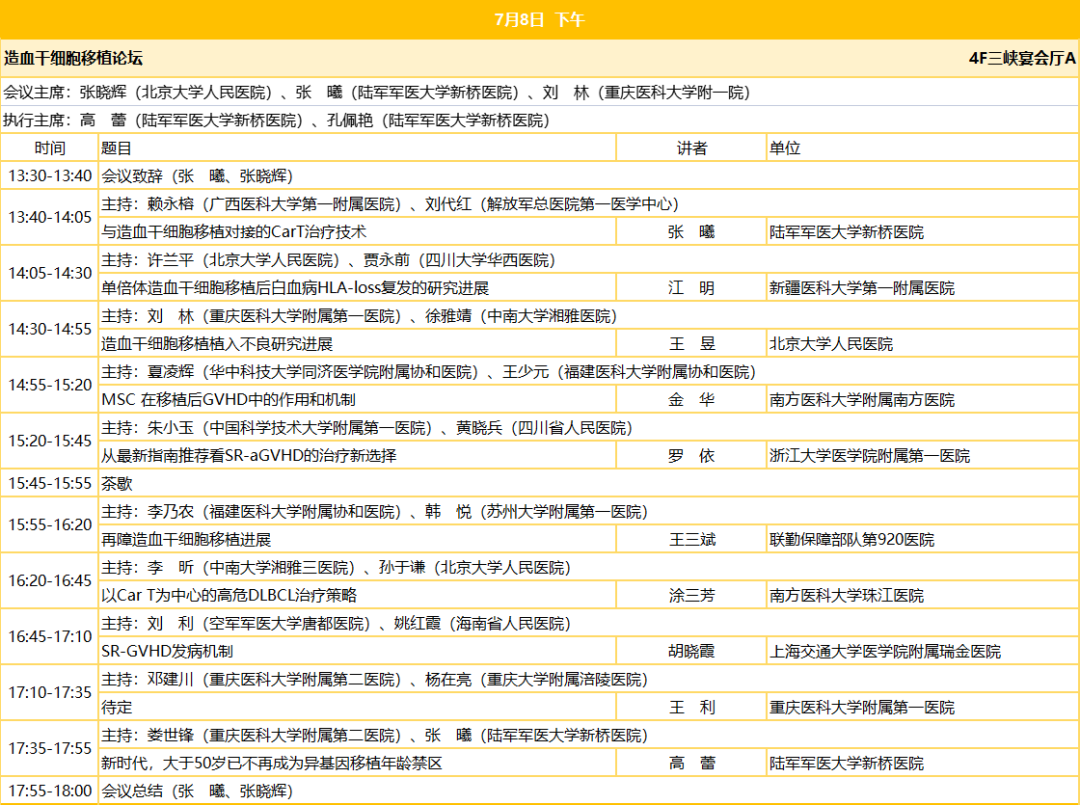Click speaker '高 蕾' in the 17:35 row
This screenshot has height=805, width=1080.
pyautogui.click(x=692, y=763)
